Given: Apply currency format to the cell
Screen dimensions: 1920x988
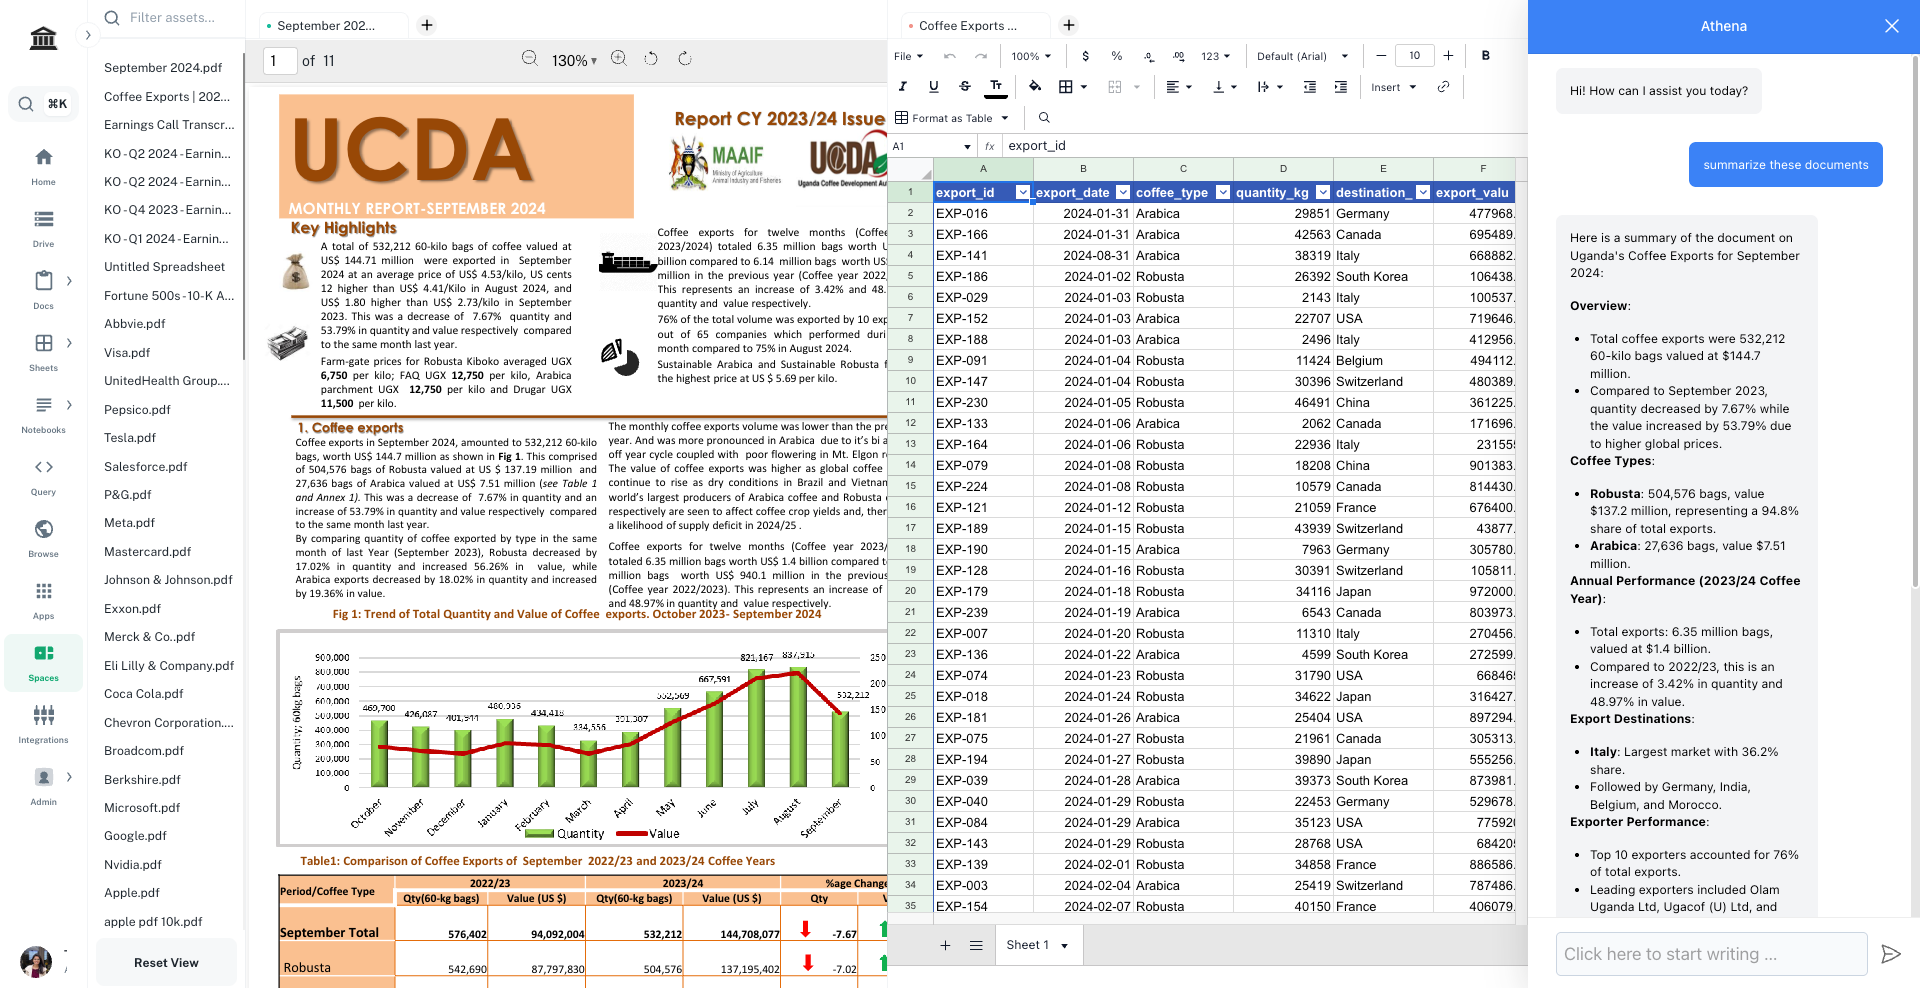Looking at the screenshot, I should point(1085,56).
